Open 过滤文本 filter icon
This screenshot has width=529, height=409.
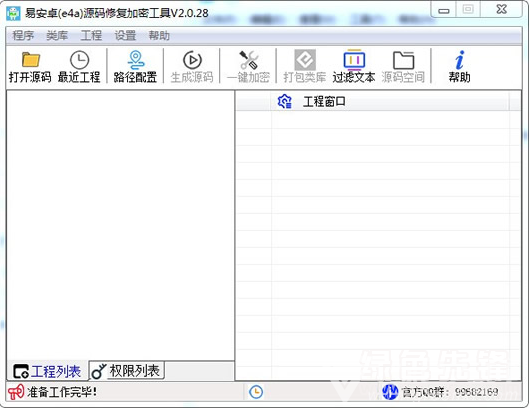pos(354,60)
